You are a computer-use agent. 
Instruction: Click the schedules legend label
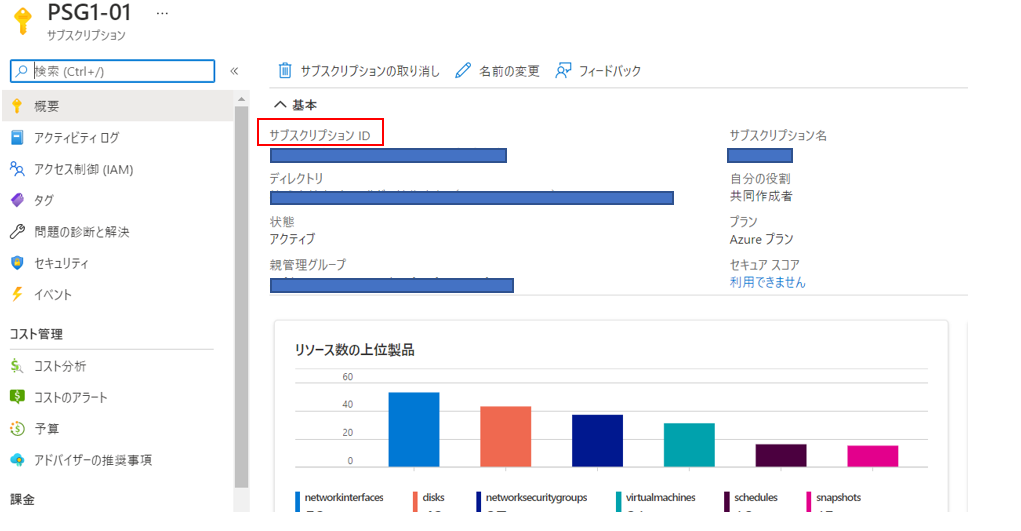(x=756, y=497)
